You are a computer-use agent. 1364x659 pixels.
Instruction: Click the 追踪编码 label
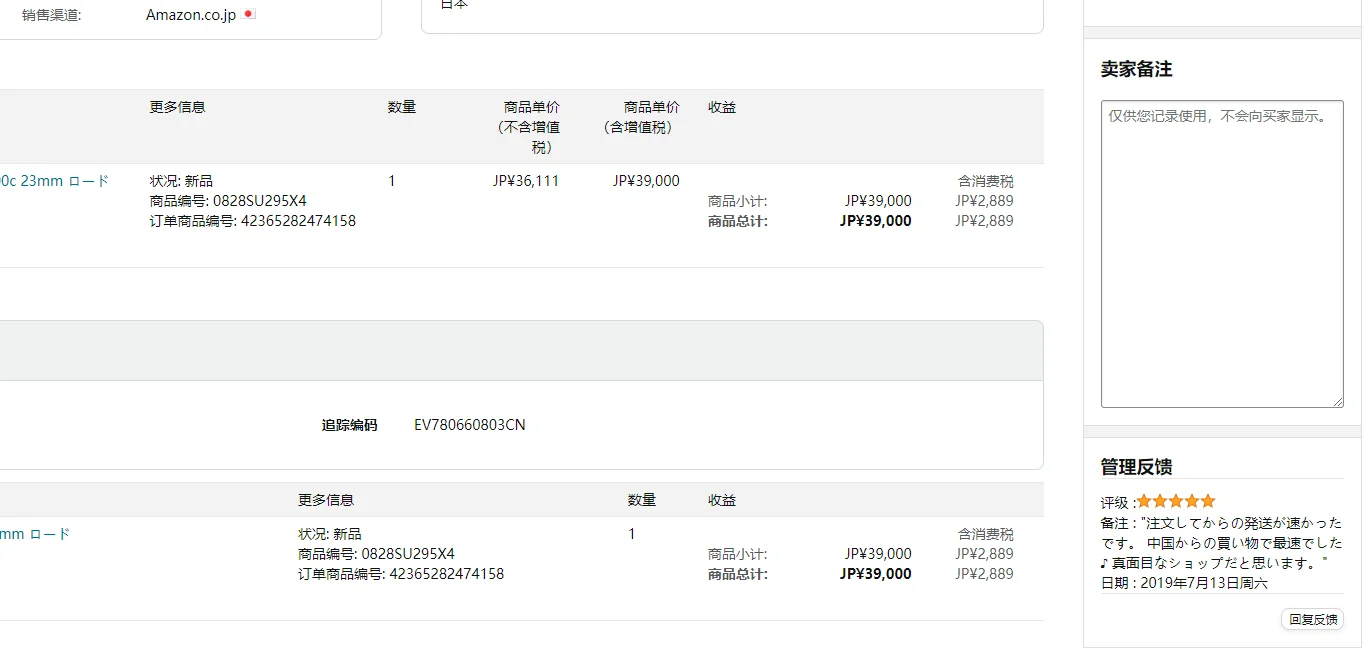click(349, 425)
